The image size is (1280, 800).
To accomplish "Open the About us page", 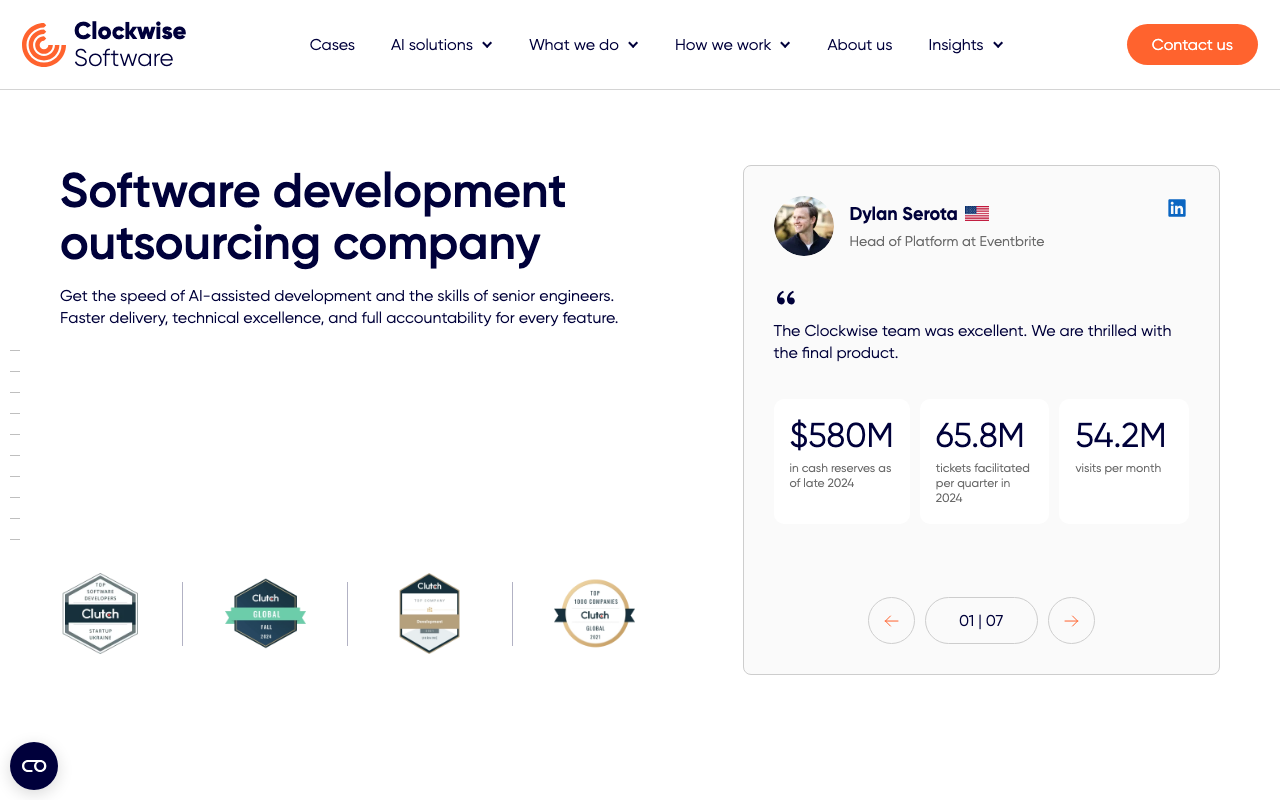I will (x=860, y=45).
